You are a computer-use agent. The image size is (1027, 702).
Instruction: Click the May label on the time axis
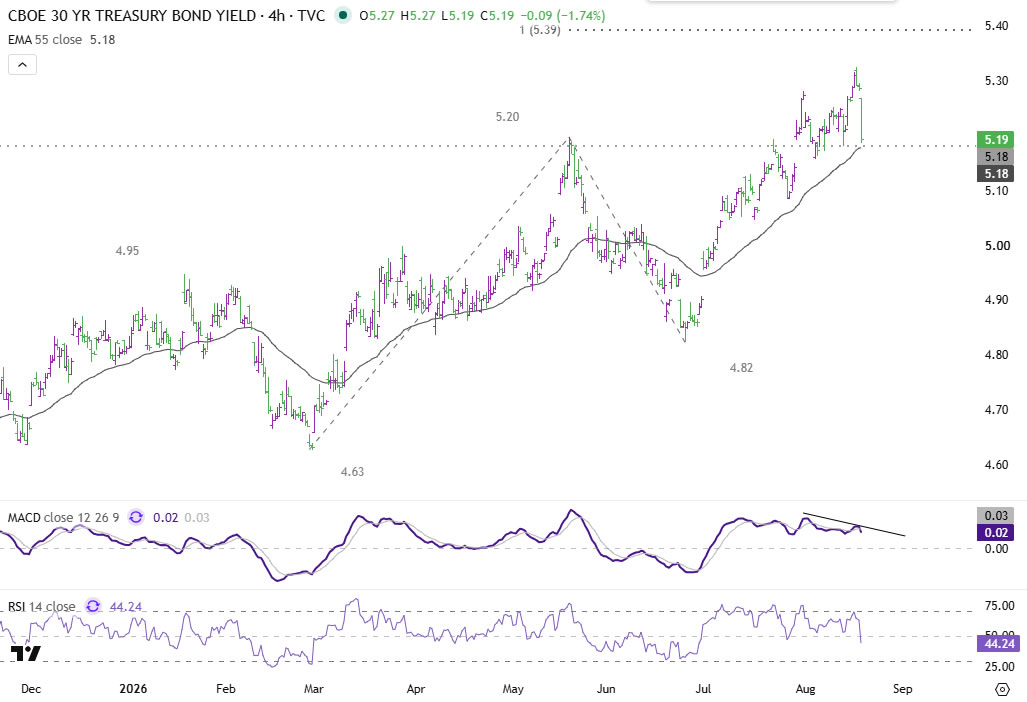click(513, 689)
